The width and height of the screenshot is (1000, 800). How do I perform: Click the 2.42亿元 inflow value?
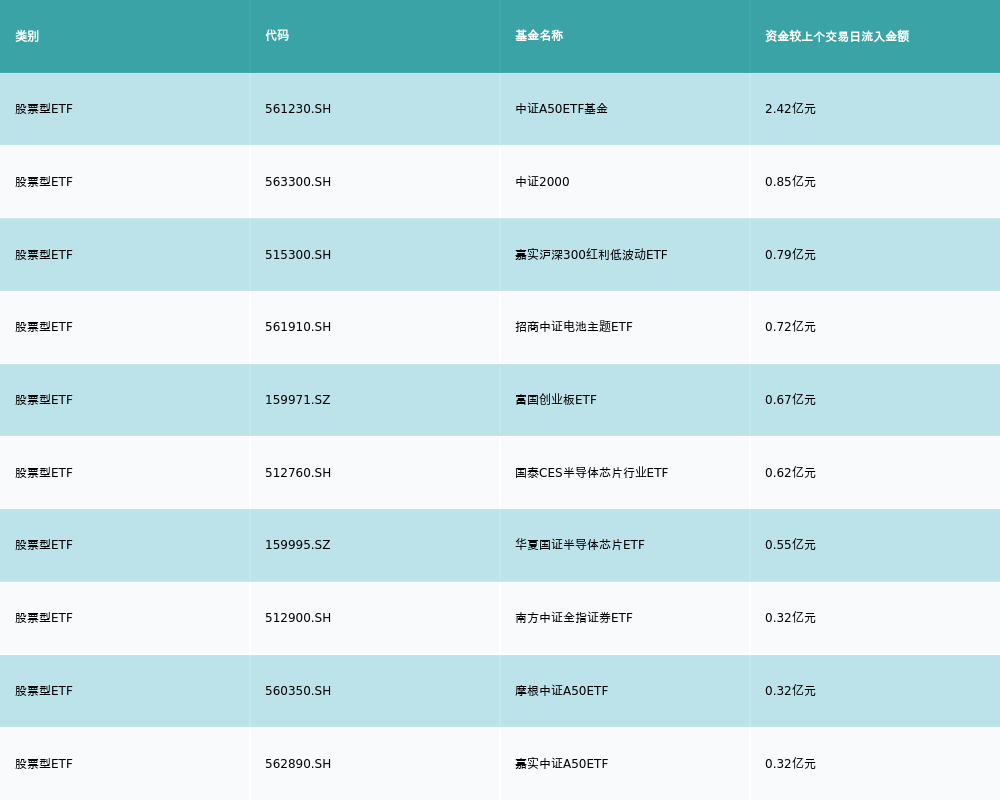click(790, 109)
